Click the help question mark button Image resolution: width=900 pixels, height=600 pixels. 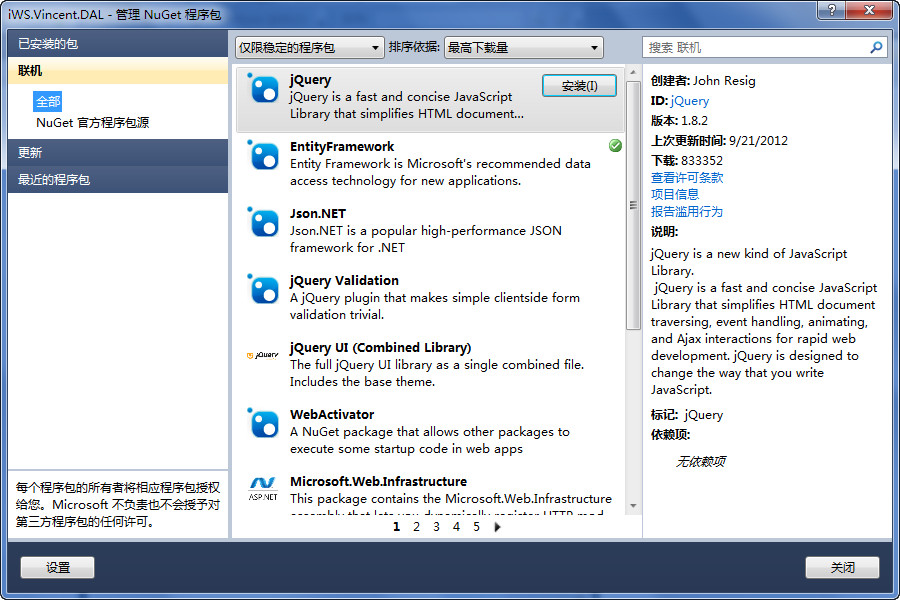(832, 9)
